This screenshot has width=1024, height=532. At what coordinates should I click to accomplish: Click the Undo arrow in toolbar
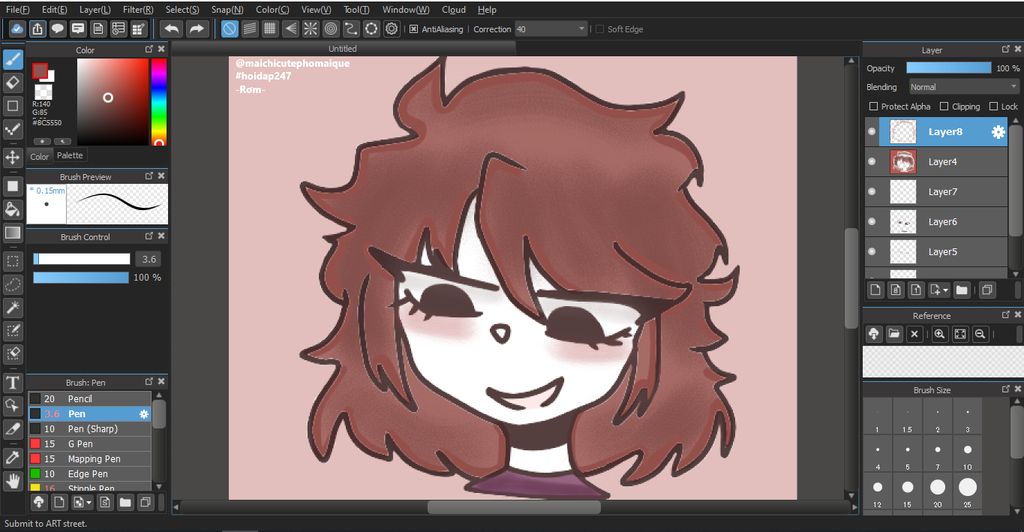pos(172,29)
